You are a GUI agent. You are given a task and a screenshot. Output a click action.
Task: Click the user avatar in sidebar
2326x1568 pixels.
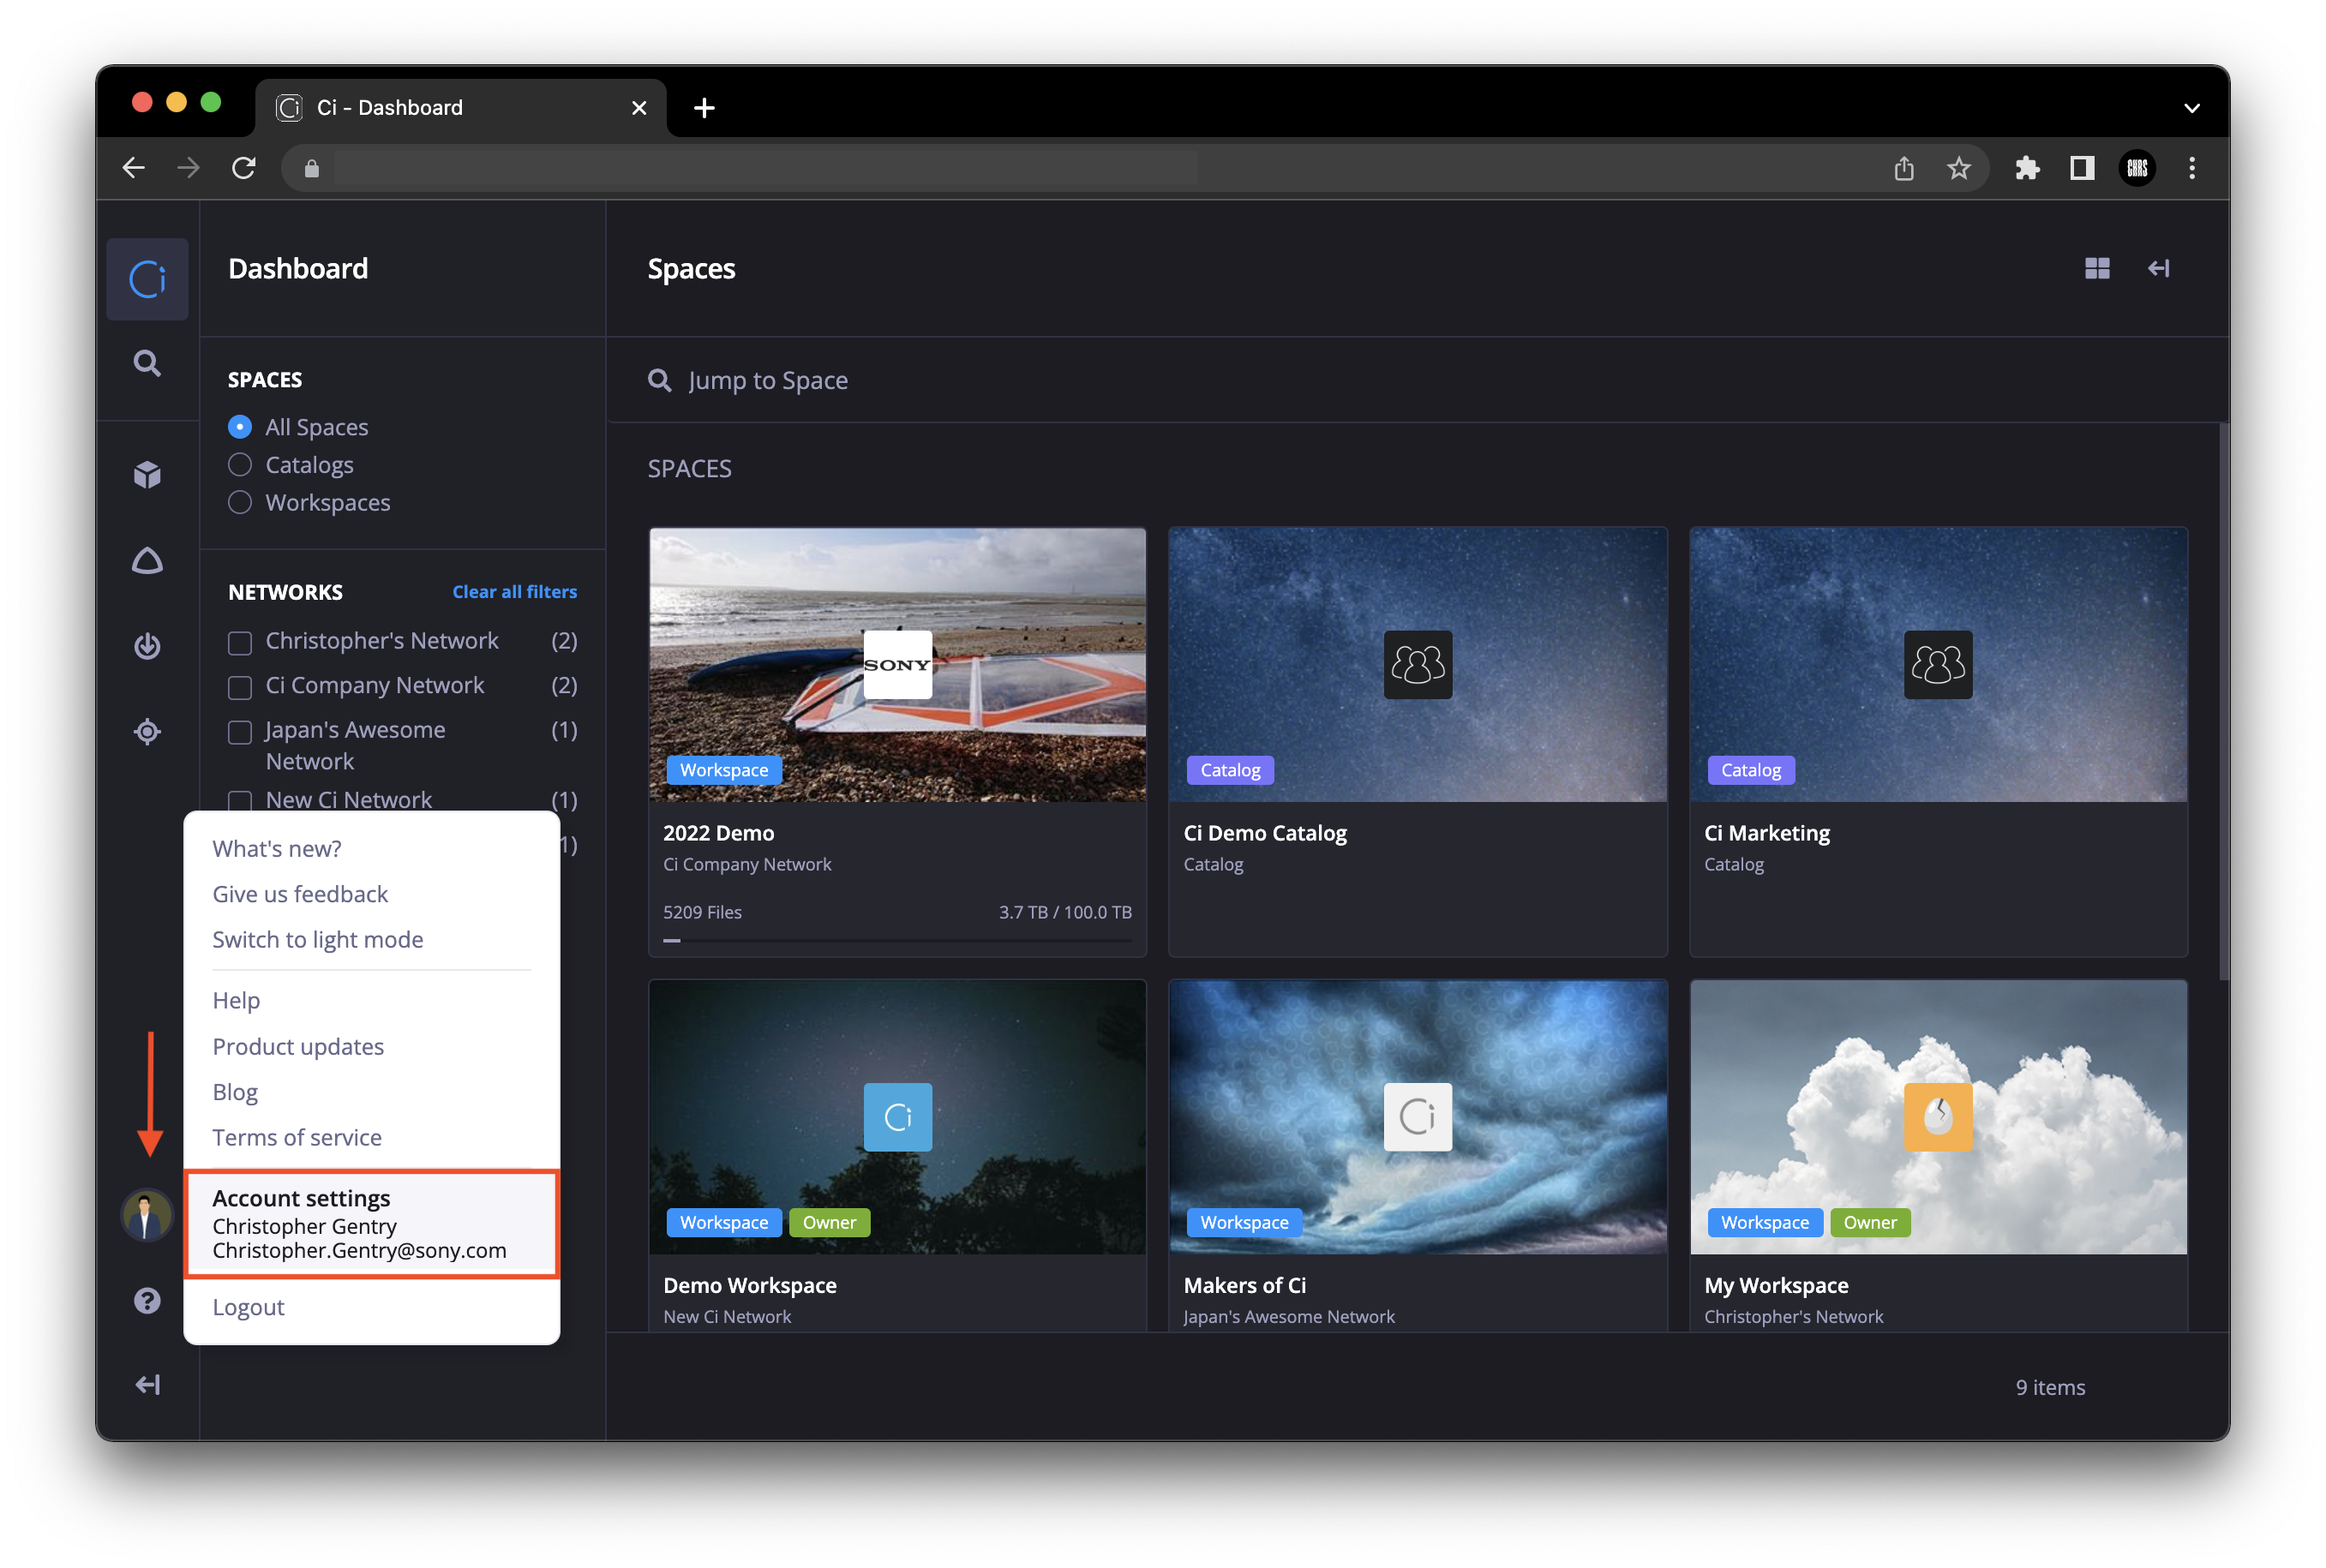147,1215
